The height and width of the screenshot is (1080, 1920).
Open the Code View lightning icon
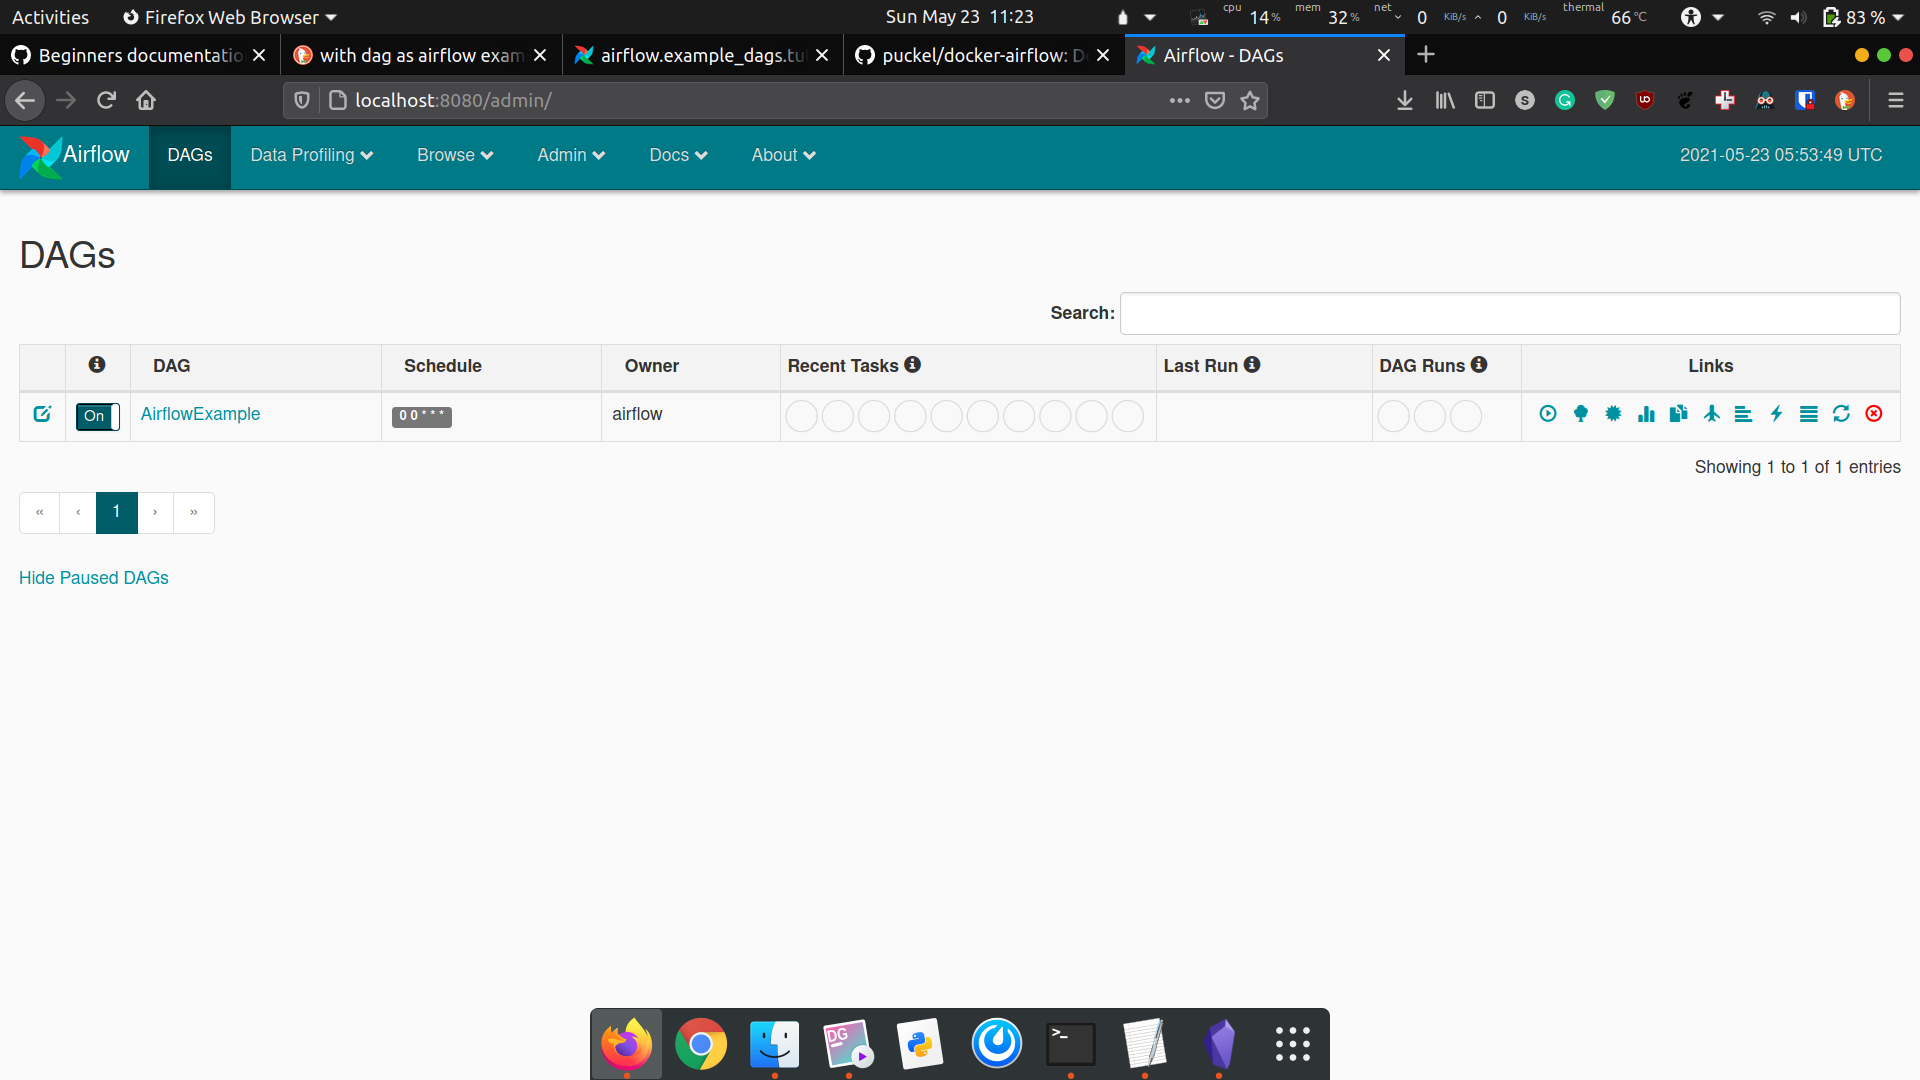click(1777, 414)
